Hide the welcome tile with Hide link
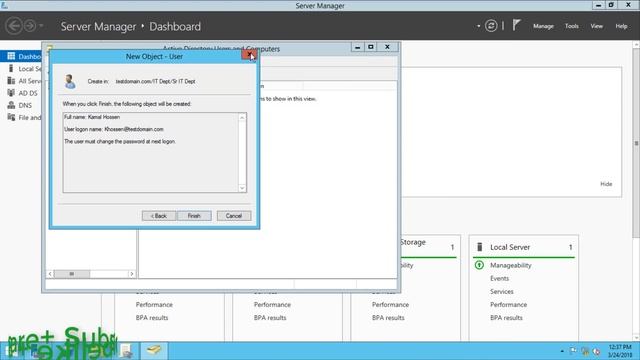 click(x=606, y=184)
